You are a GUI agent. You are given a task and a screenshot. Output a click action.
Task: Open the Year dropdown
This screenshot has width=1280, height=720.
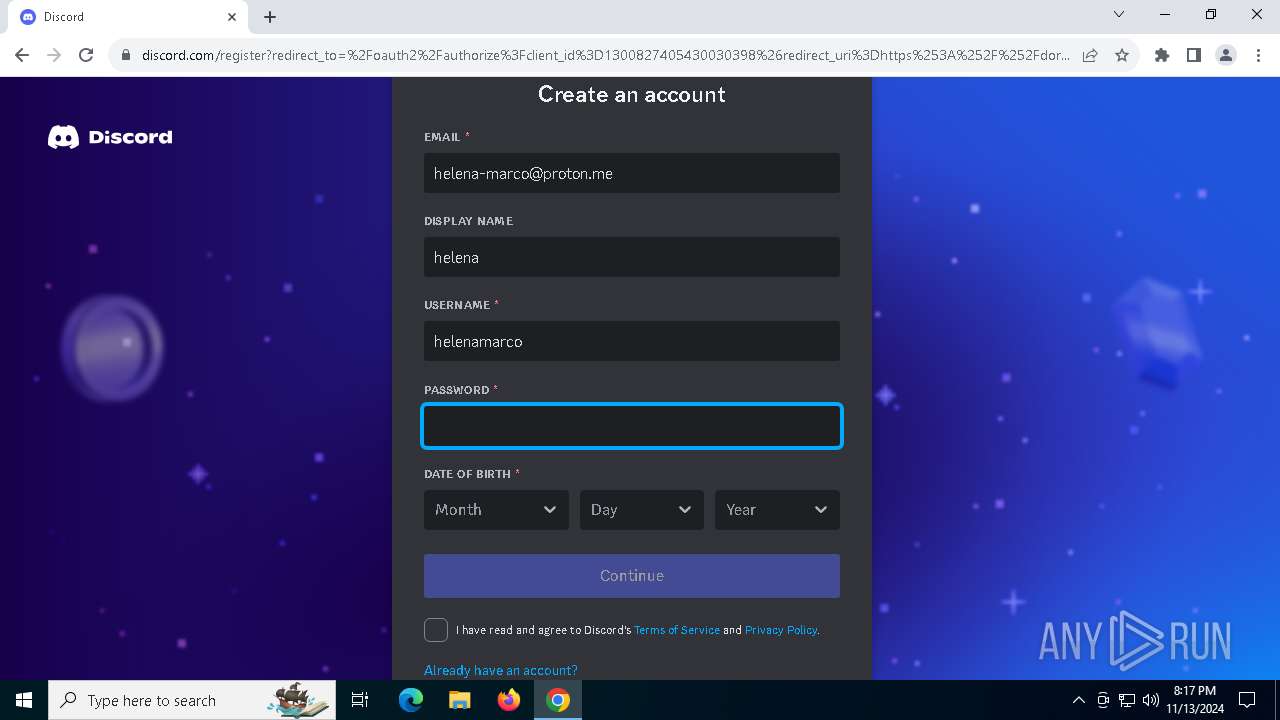pos(777,510)
